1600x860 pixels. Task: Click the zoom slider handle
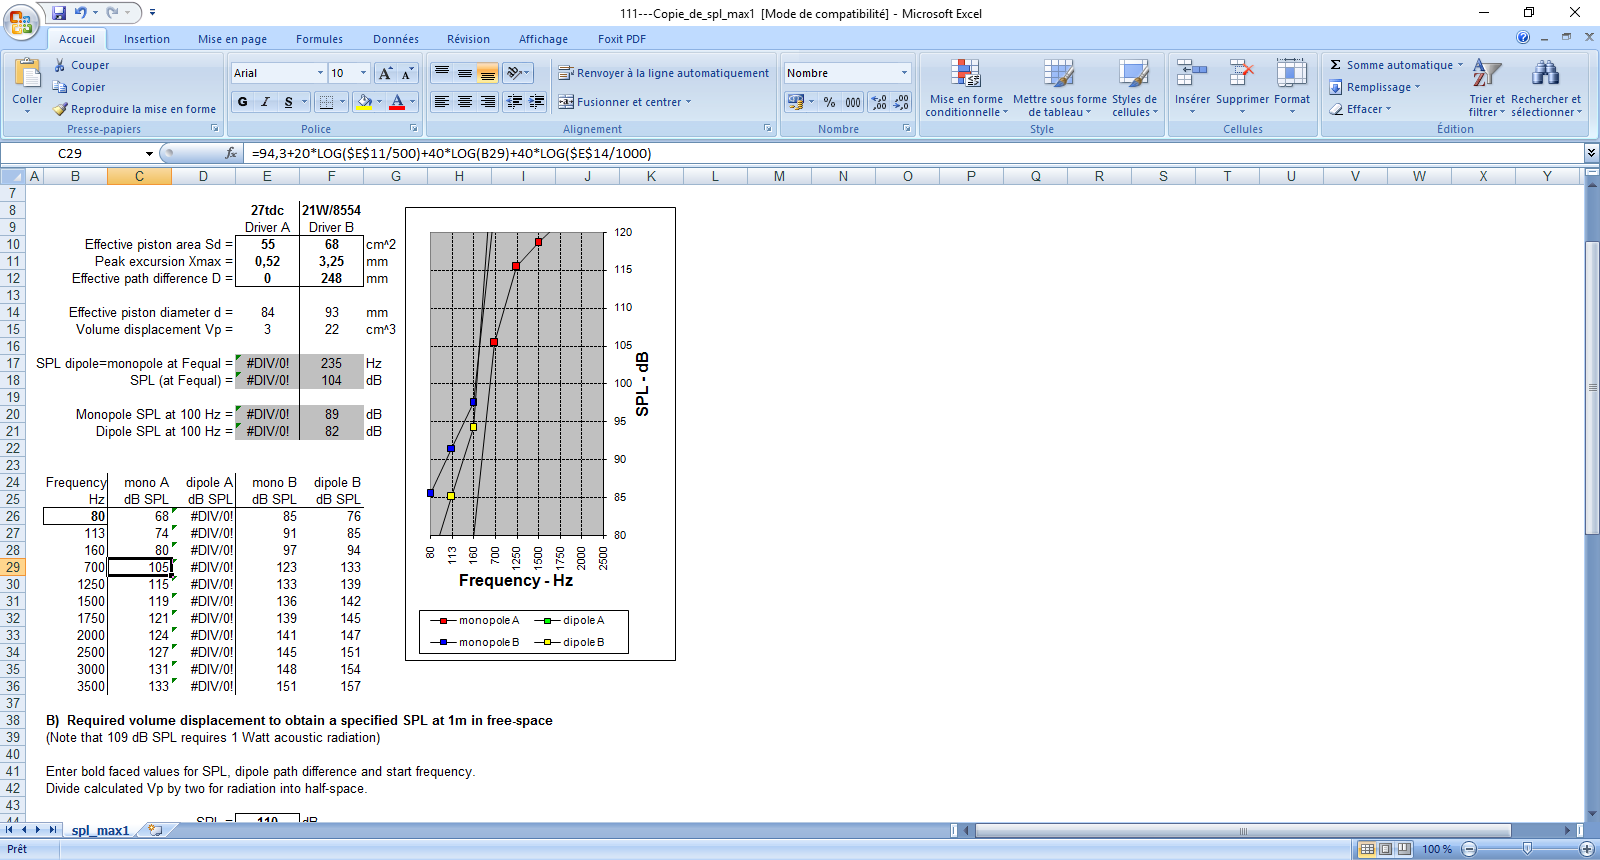1527,849
